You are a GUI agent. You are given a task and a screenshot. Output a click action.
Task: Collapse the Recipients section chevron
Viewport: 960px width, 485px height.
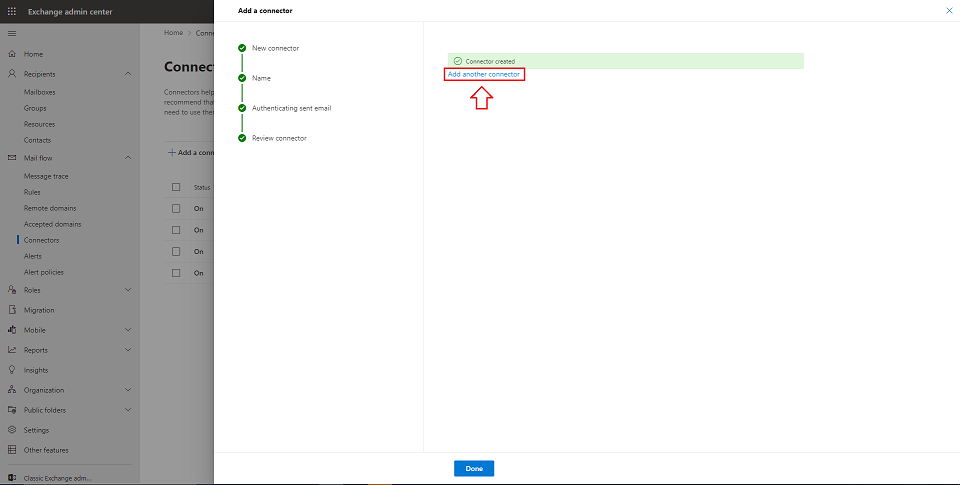click(x=128, y=74)
